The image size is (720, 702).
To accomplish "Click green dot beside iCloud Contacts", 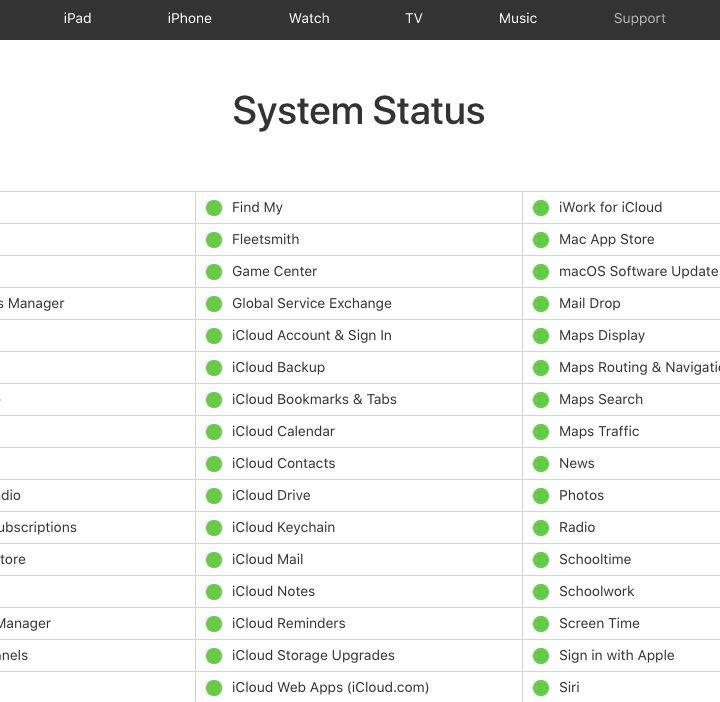I will tap(214, 464).
